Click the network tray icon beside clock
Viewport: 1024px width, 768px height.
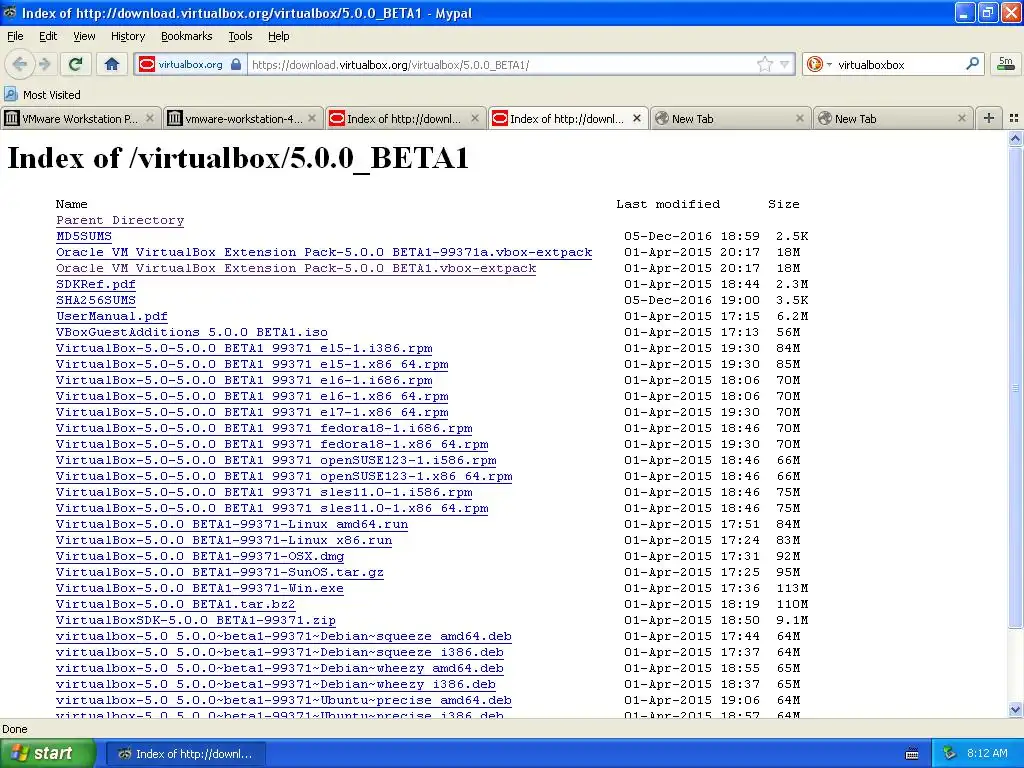click(x=949, y=753)
